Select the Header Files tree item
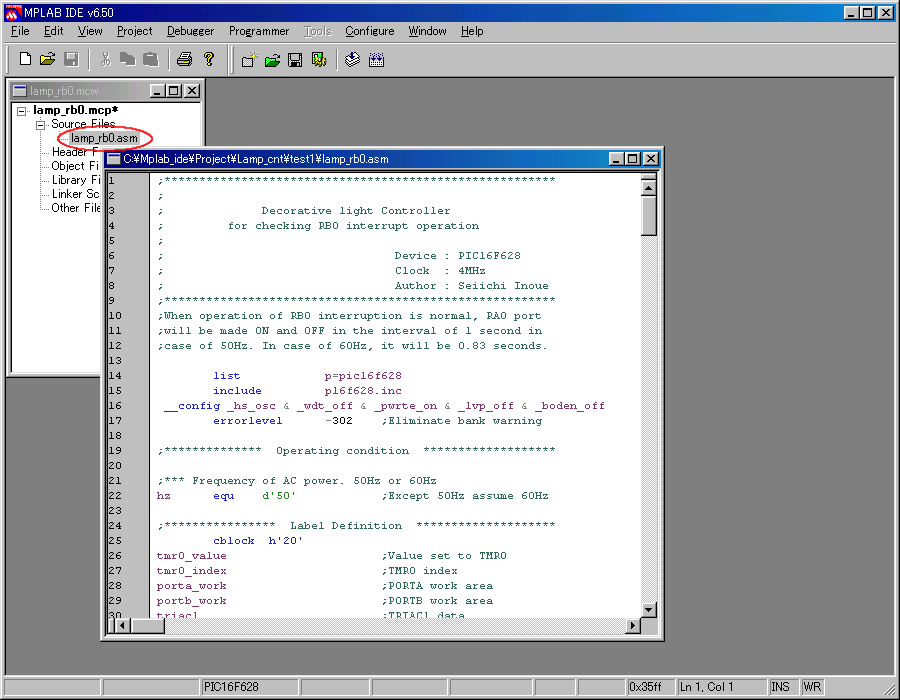Viewport: 900px width, 700px height. pyautogui.click(x=75, y=152)
